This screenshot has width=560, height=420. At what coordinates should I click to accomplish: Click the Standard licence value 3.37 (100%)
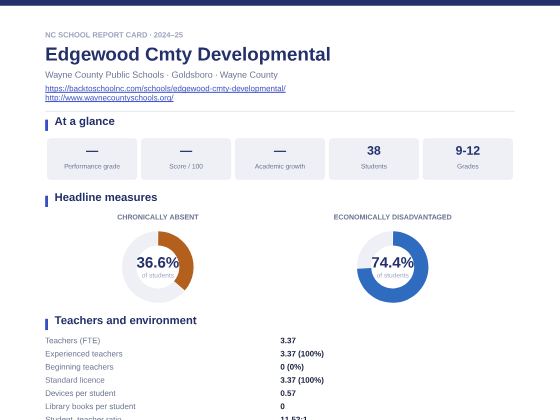point(302,380)
